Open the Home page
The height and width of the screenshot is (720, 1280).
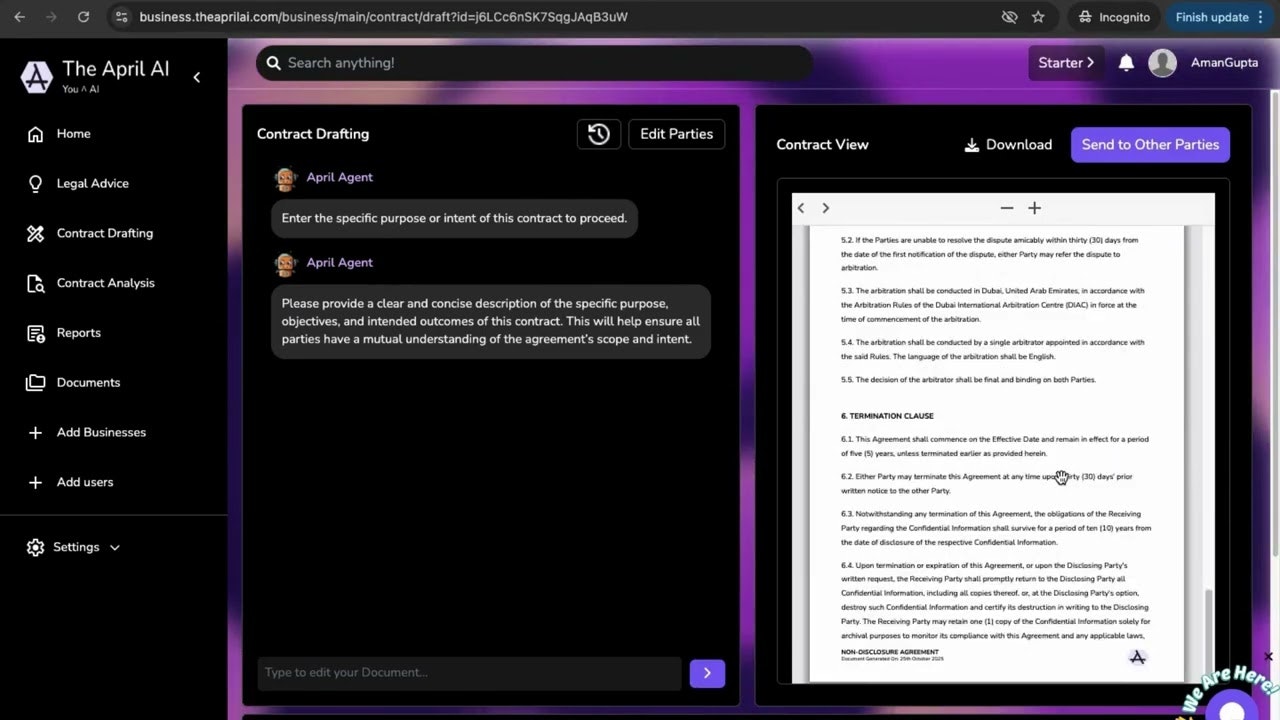pos(73,134)
